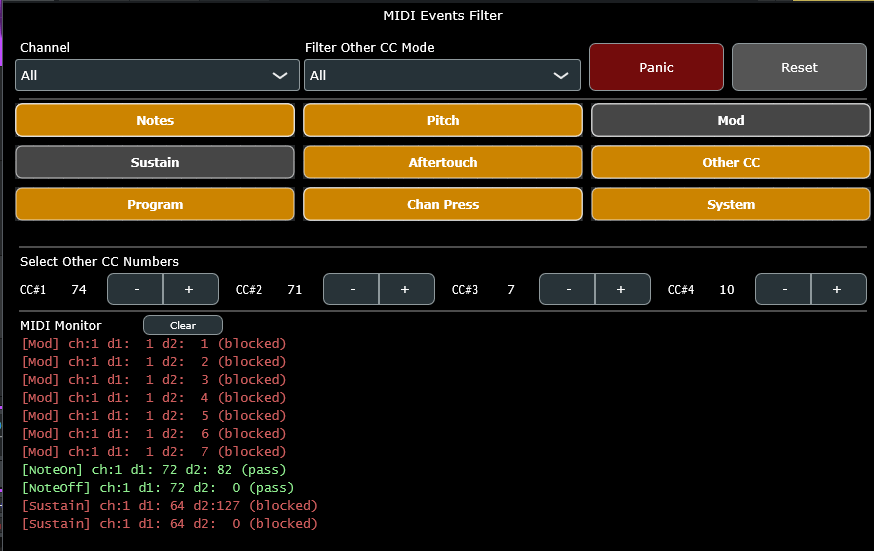
Task: Increase the CC#4 number with plus
Action: (x=838, y=289)
